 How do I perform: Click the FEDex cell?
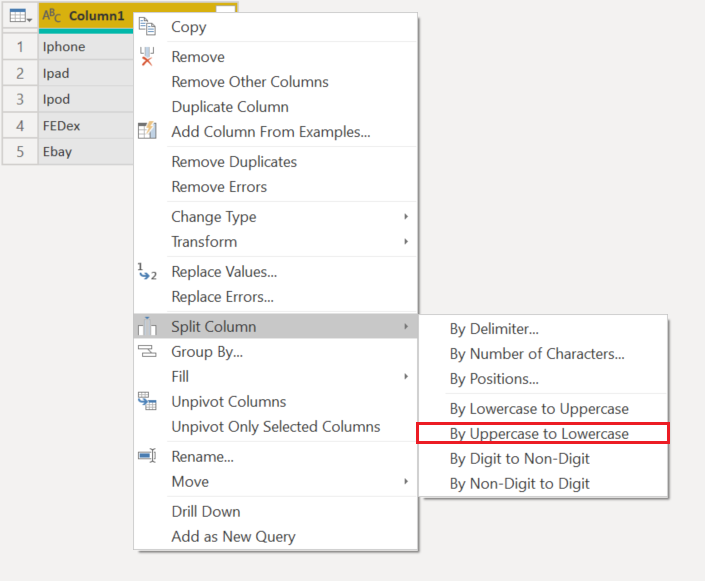tap(86, 125)
